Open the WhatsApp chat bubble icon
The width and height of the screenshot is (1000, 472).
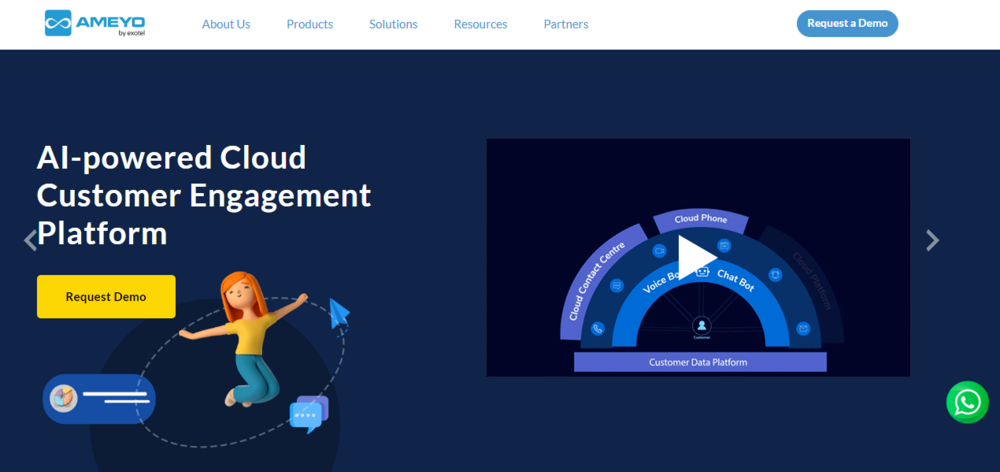point(967,402)
